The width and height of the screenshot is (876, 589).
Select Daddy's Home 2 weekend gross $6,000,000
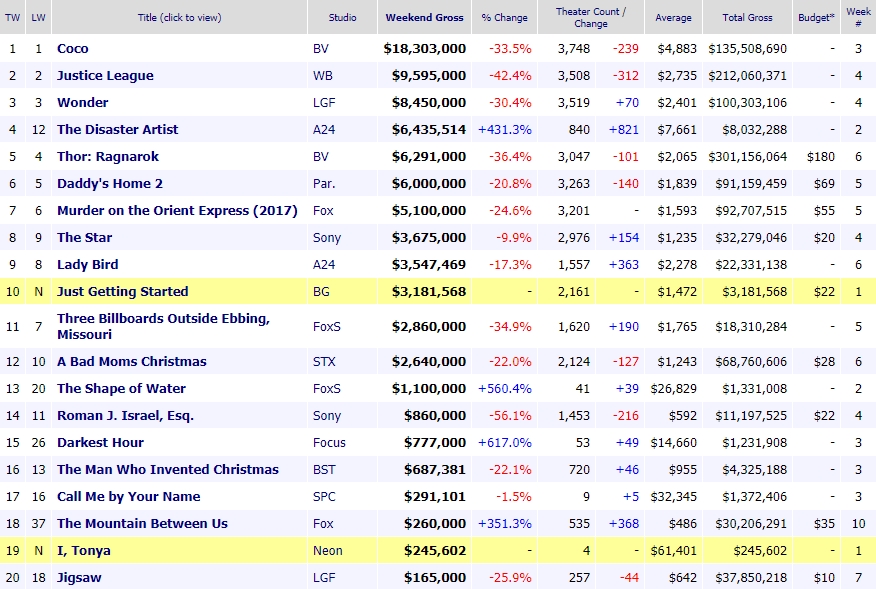point(429,184)
